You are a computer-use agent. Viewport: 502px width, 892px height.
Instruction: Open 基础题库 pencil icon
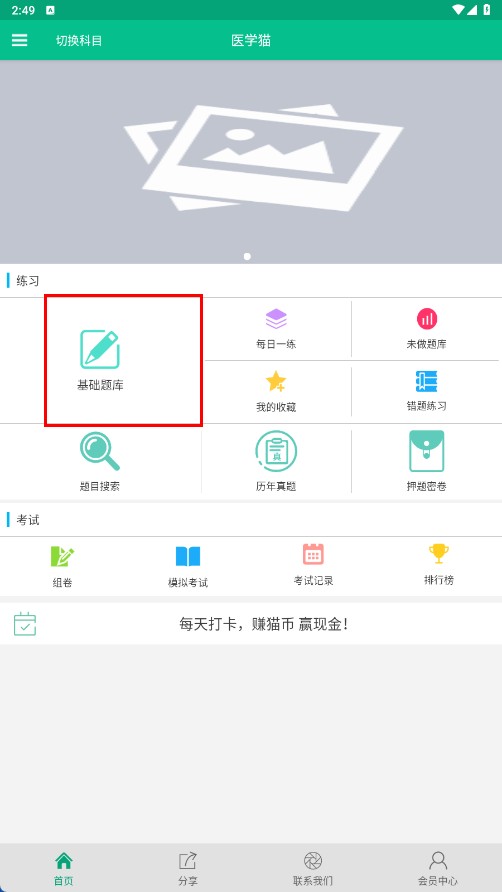[100, 349]
